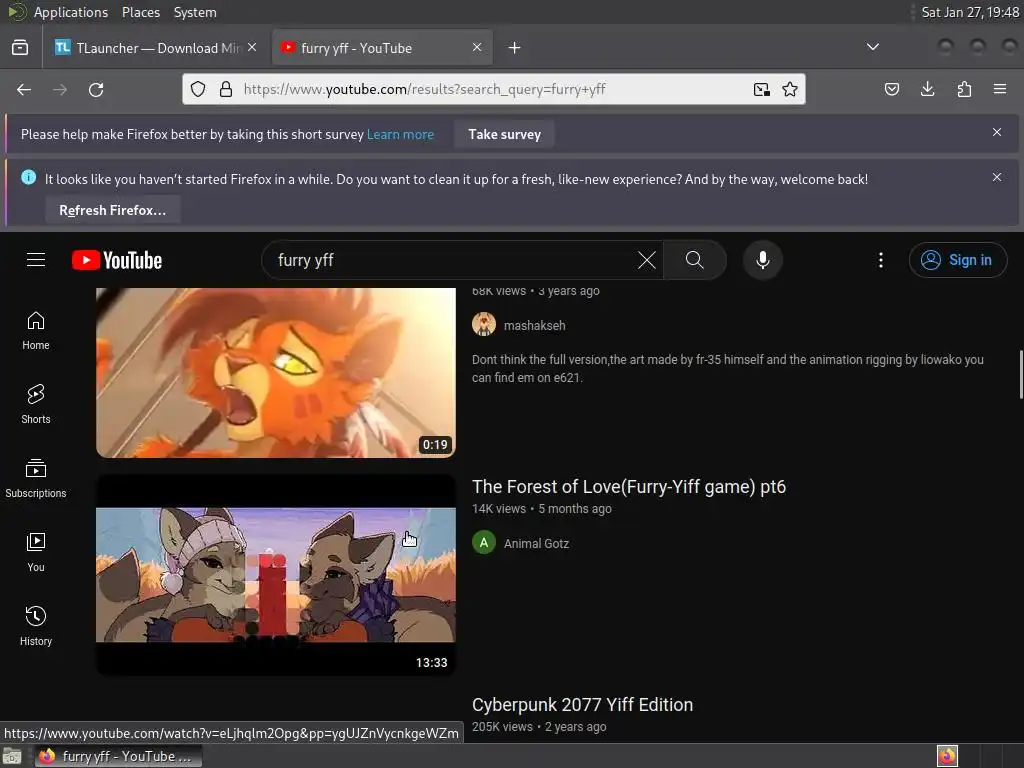Screen dimensions: 1024x768
Task: Save to Pocket icon
Action: click(x=891, y=89)
